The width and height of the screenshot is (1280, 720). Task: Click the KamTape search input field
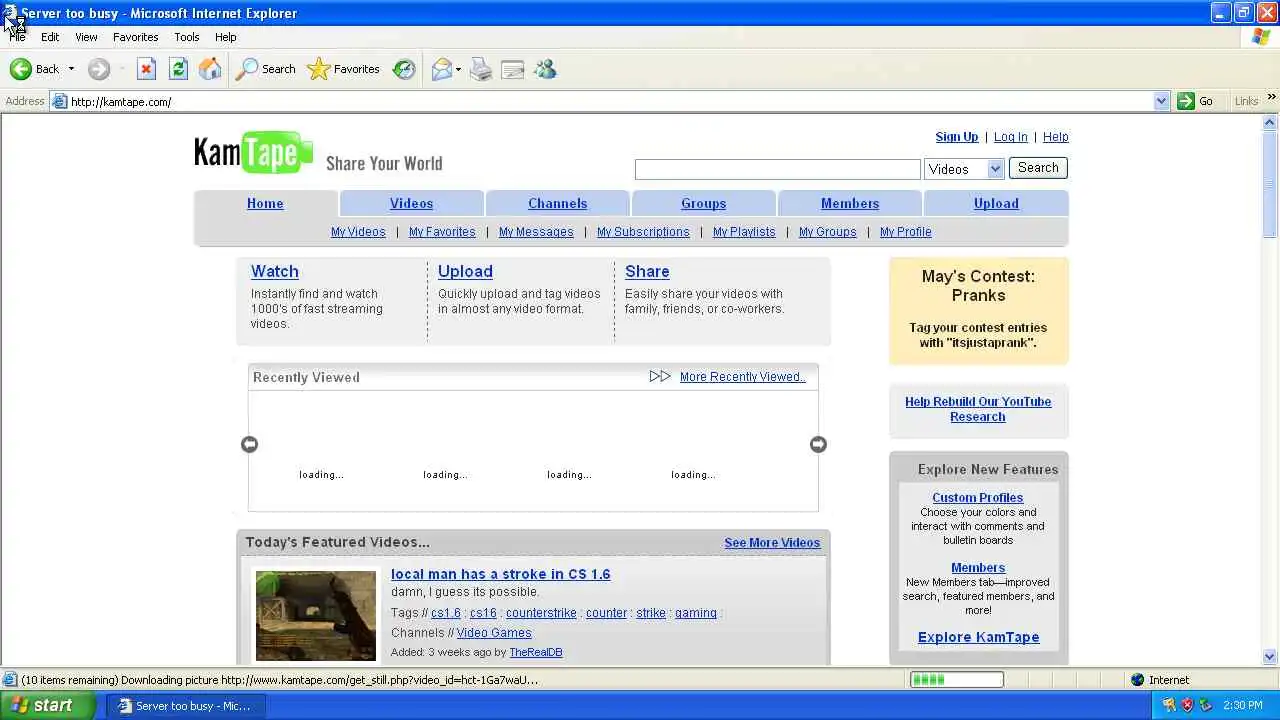point(777,169)
